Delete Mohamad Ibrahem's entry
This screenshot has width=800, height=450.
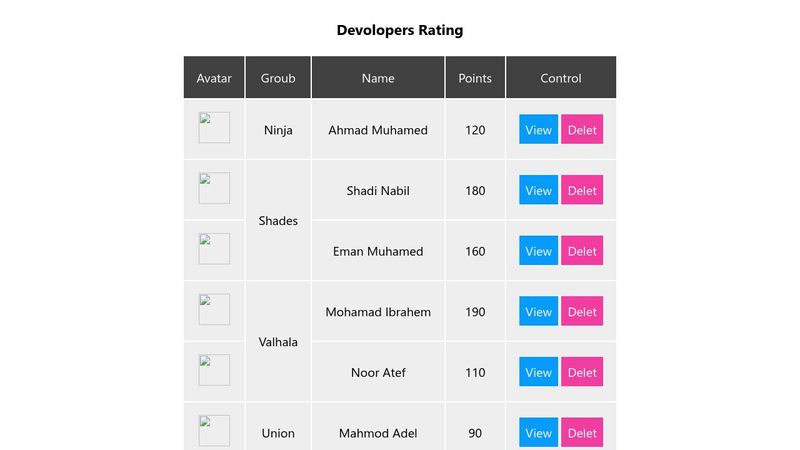coord(582,312)
